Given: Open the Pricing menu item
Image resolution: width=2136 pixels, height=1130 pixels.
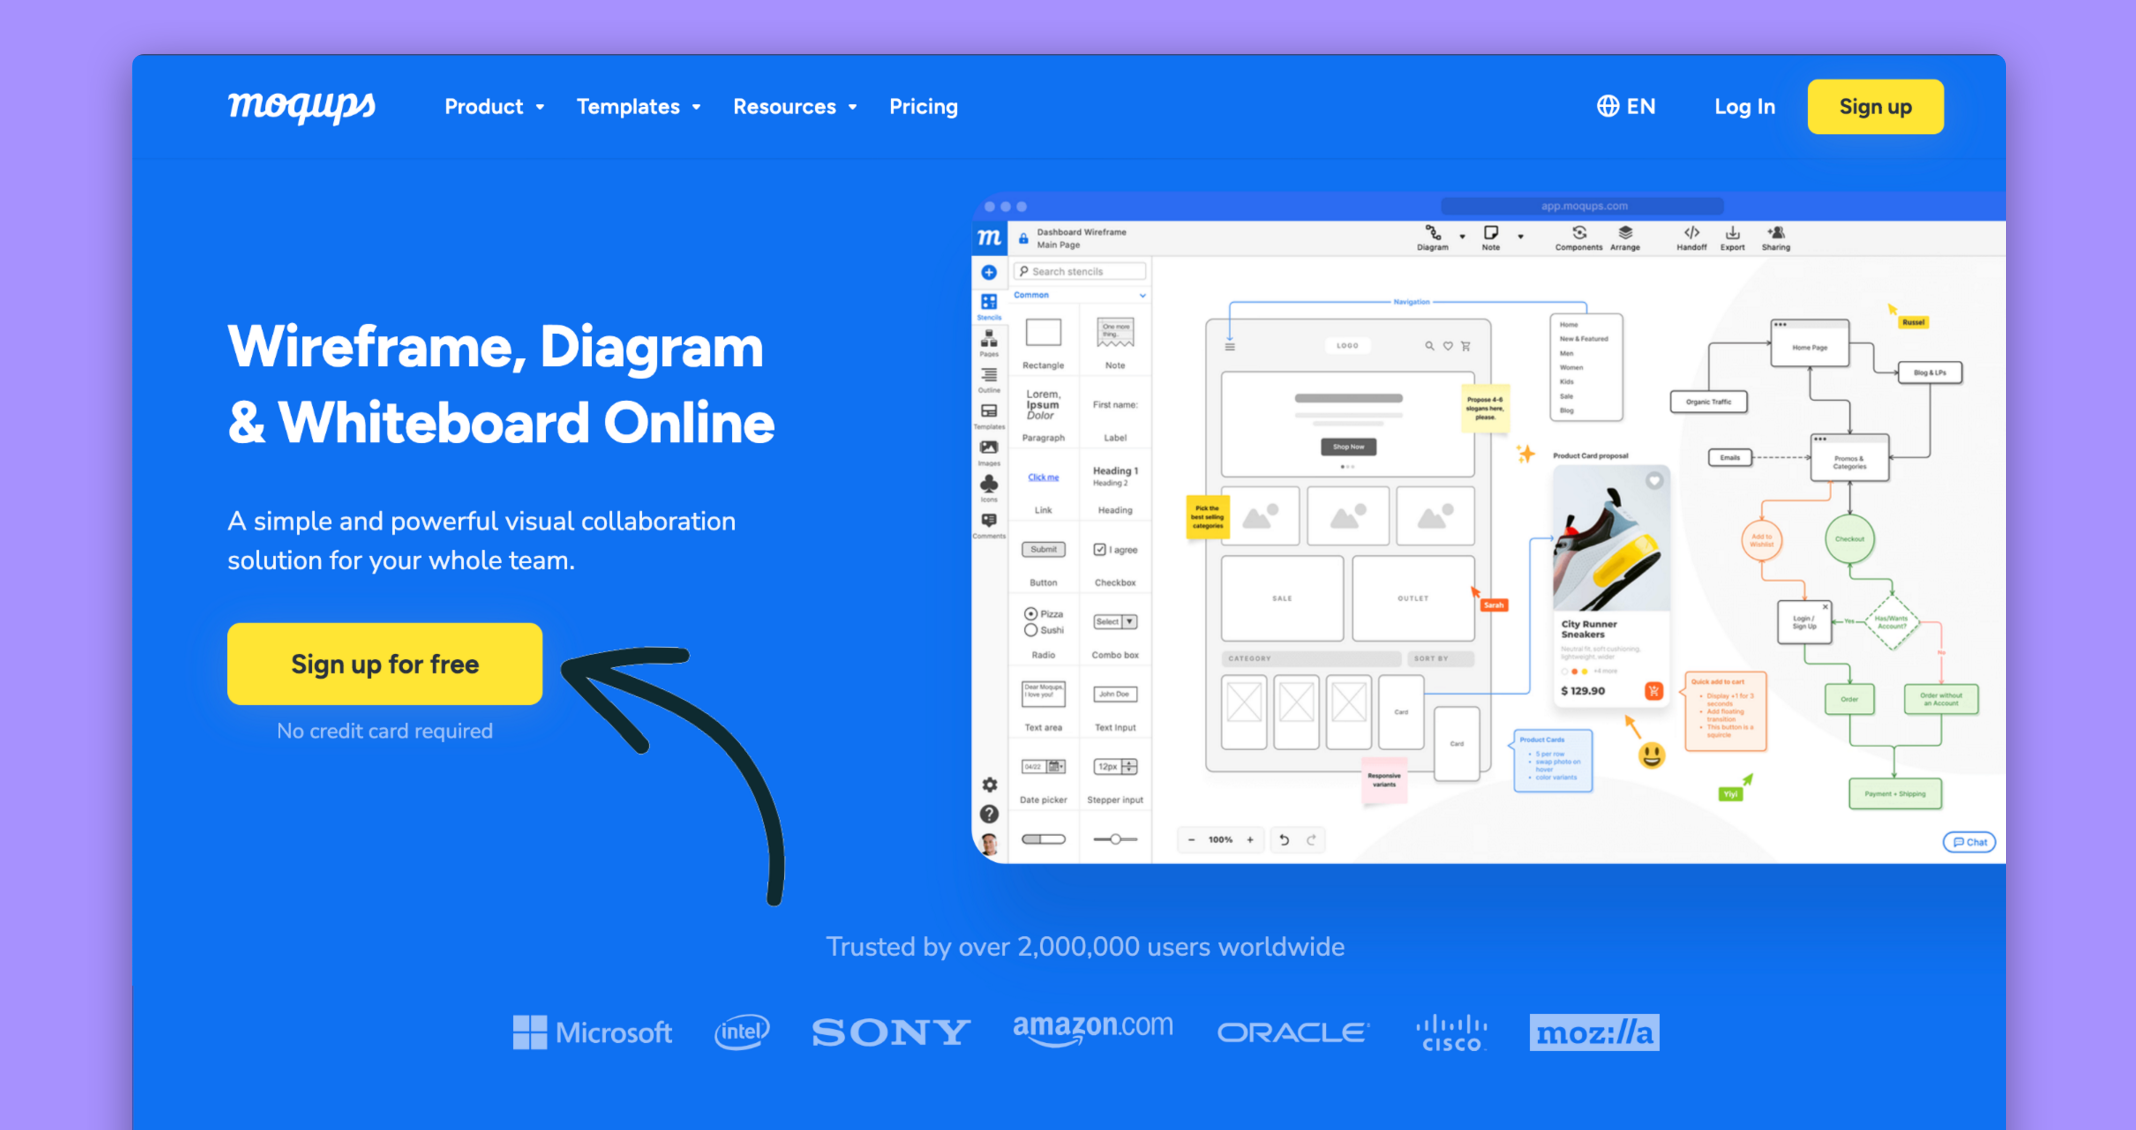Looking at the screenshot, I should pos(922,106).
